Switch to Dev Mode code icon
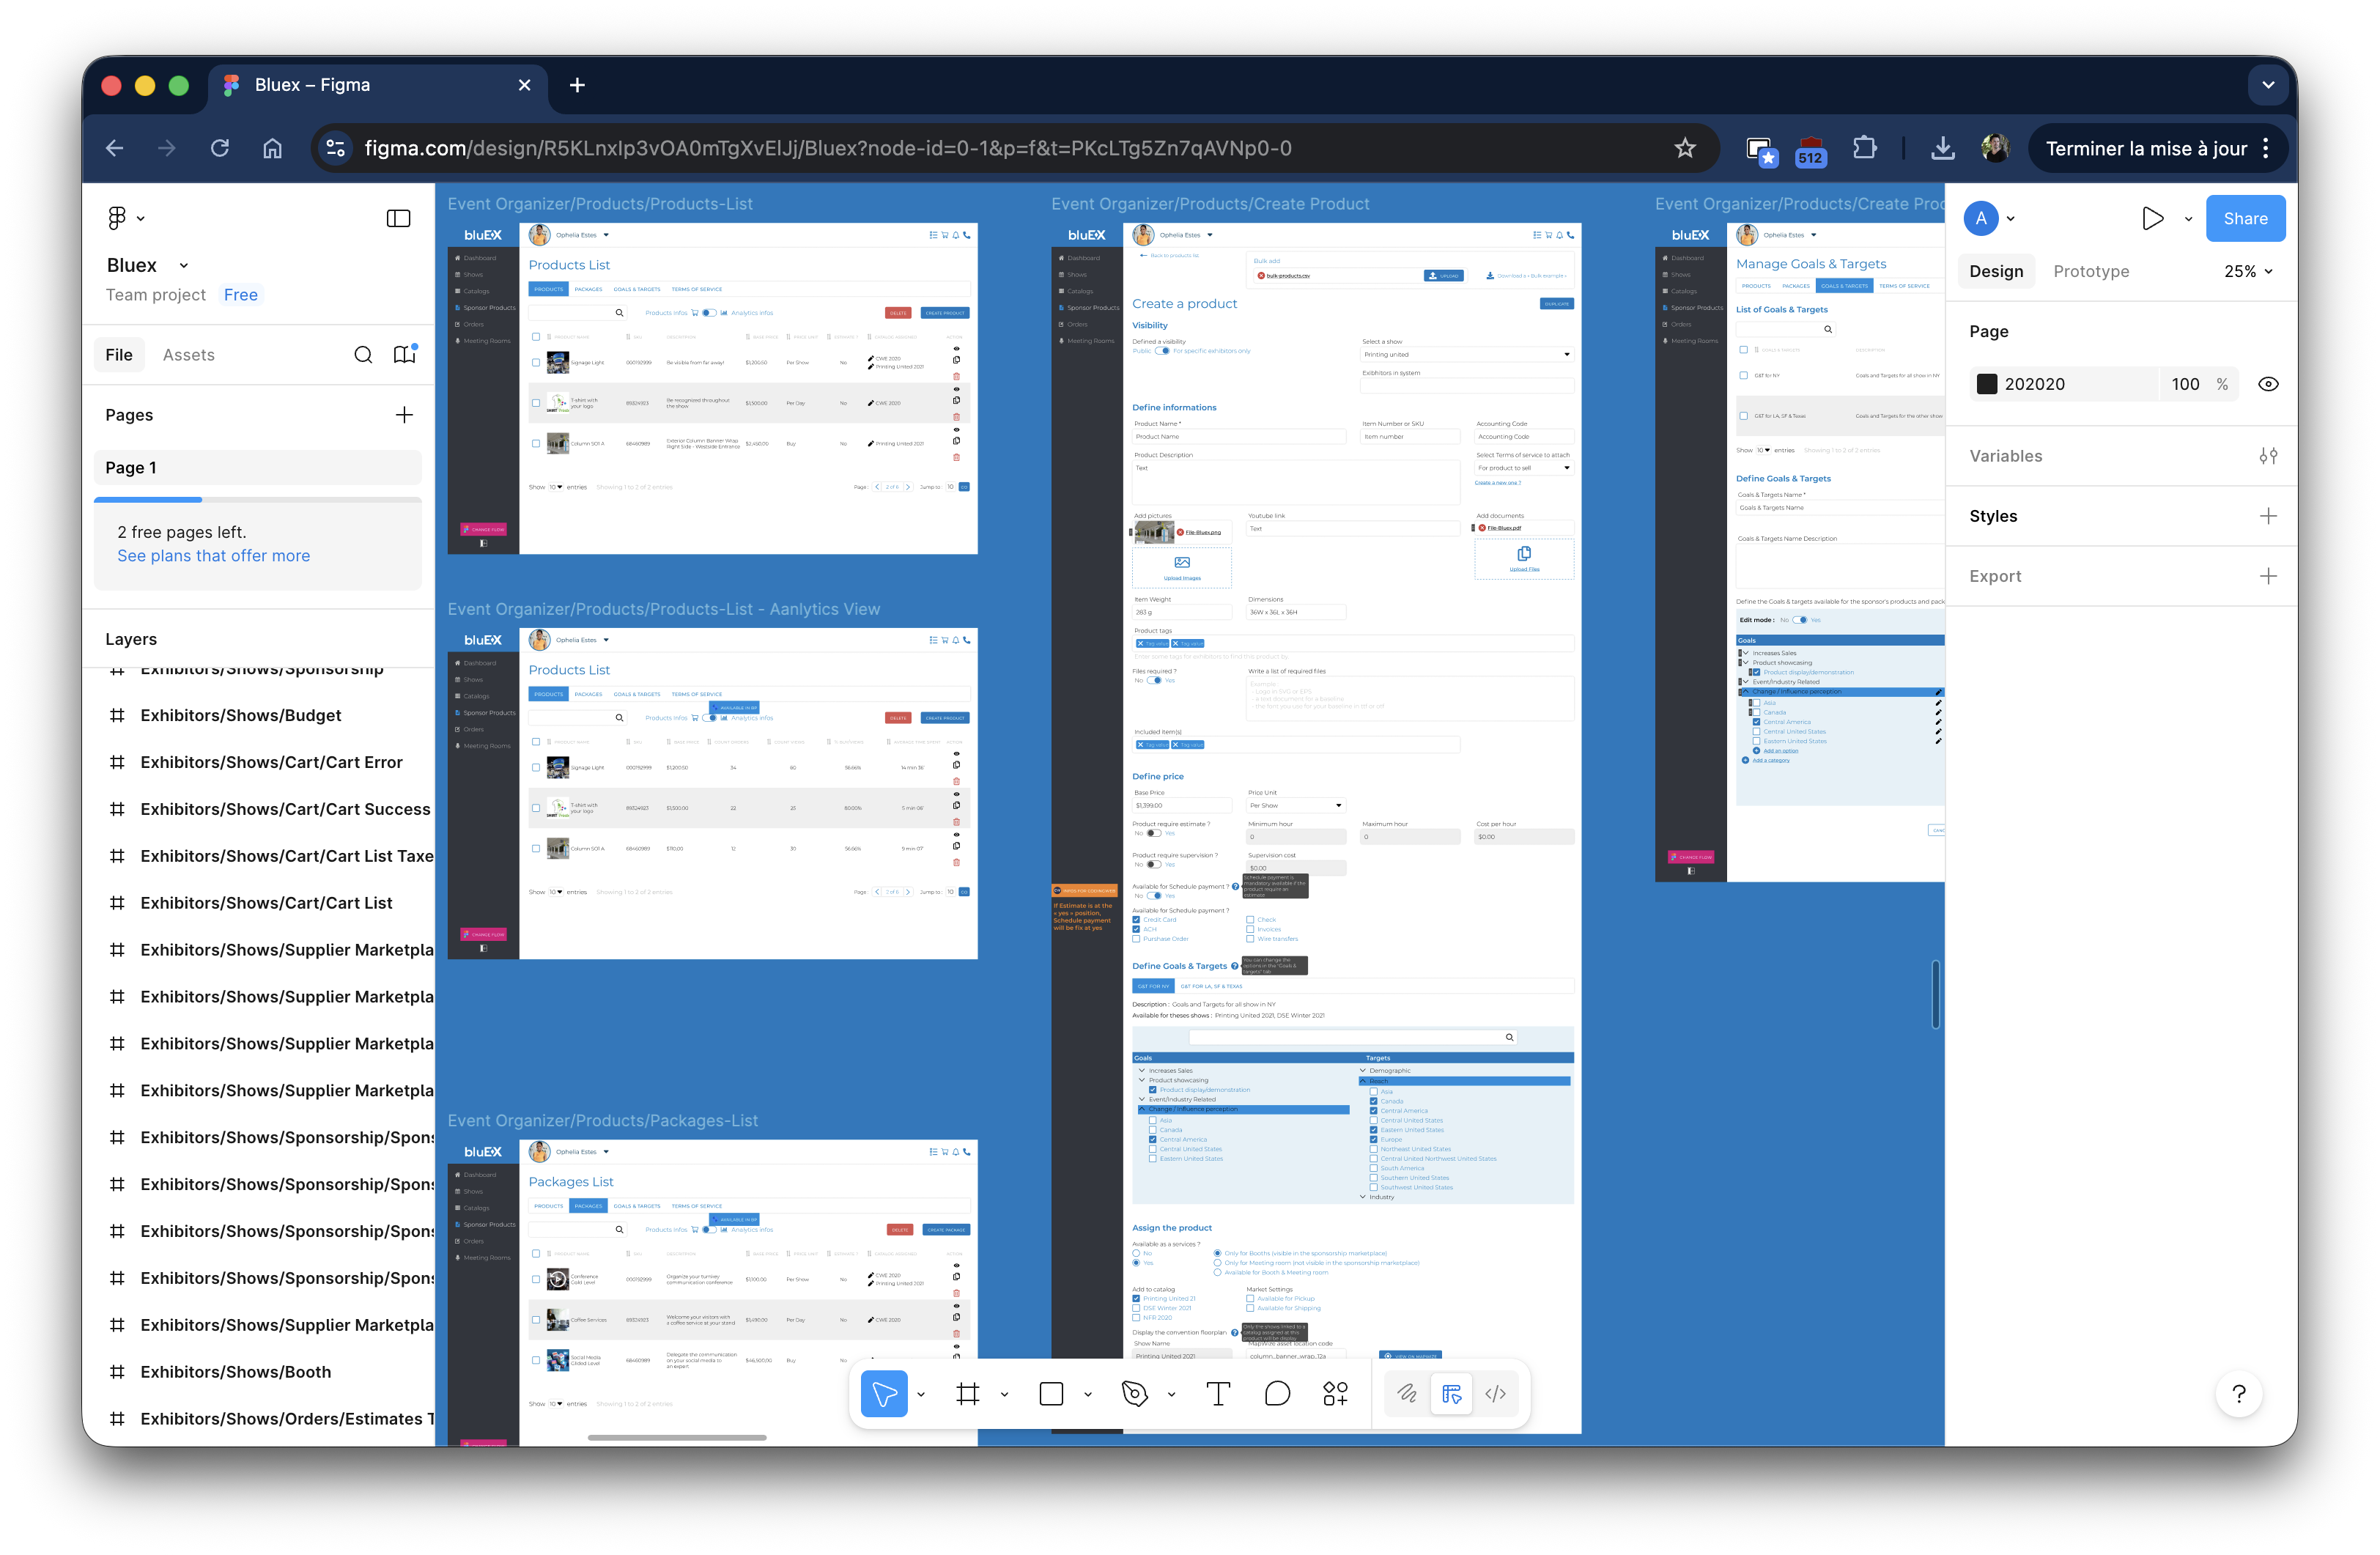 click(x=1495, y=1394)
